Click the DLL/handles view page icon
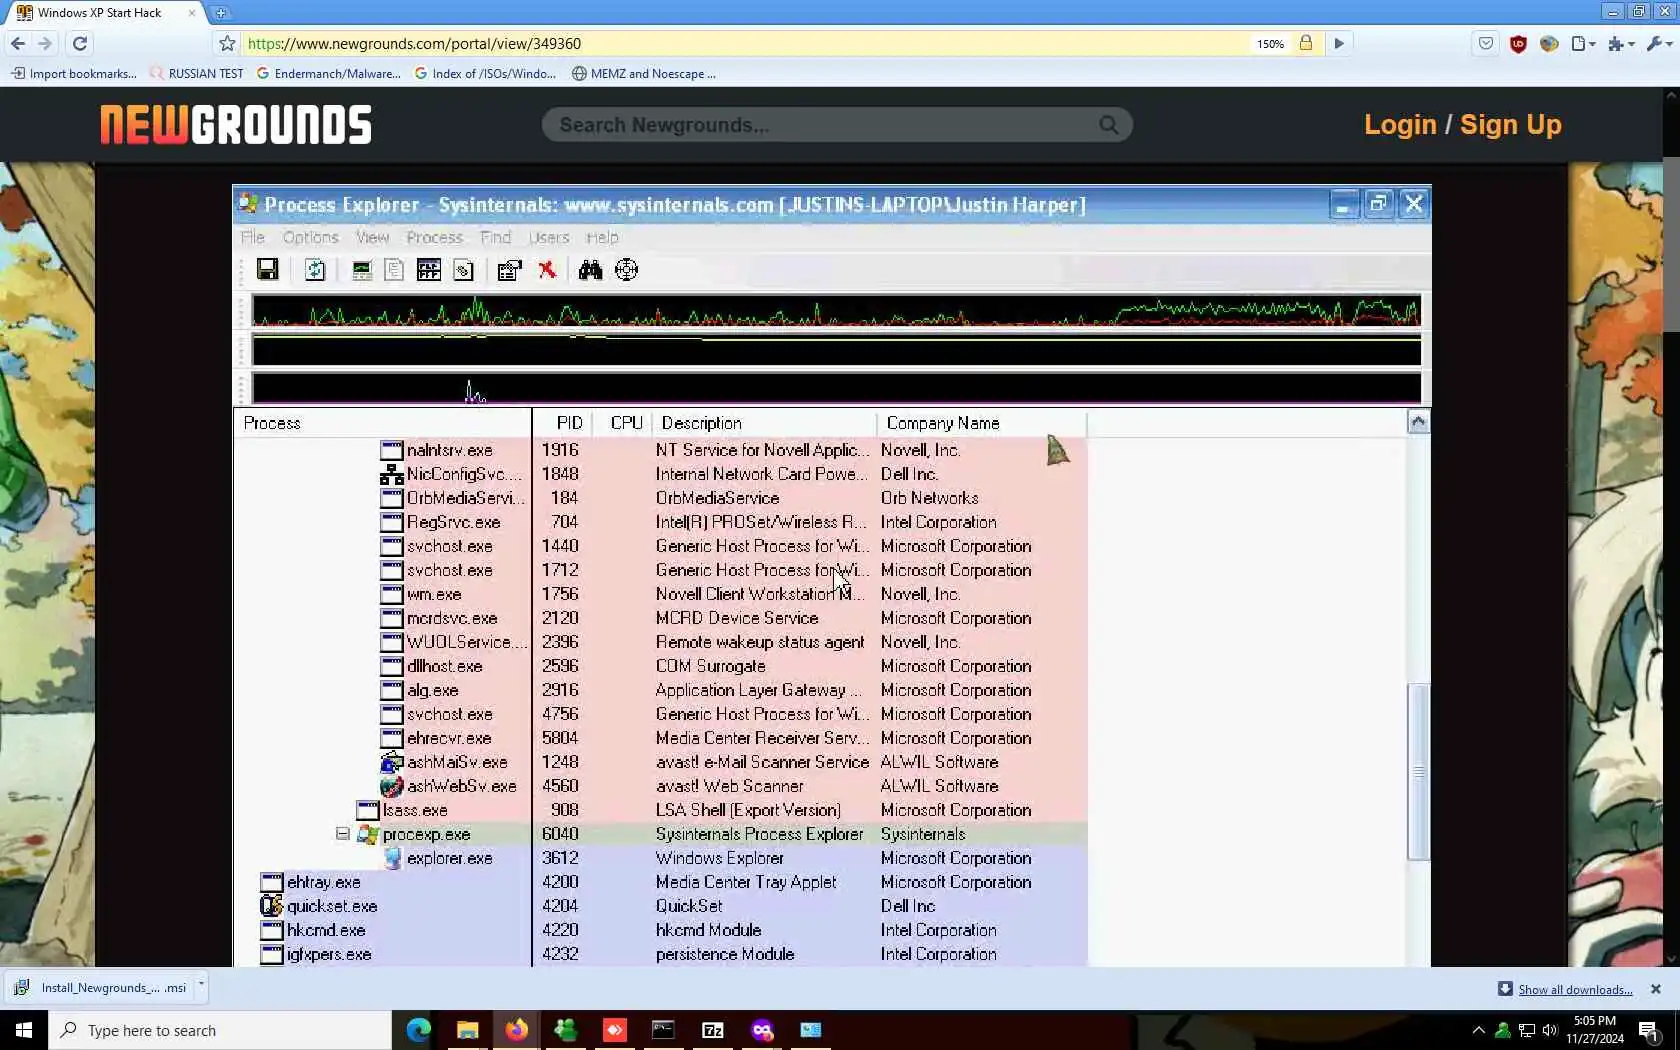Image resolution: width=1680 pixels, height=1050 pixels. click(463, 270)
